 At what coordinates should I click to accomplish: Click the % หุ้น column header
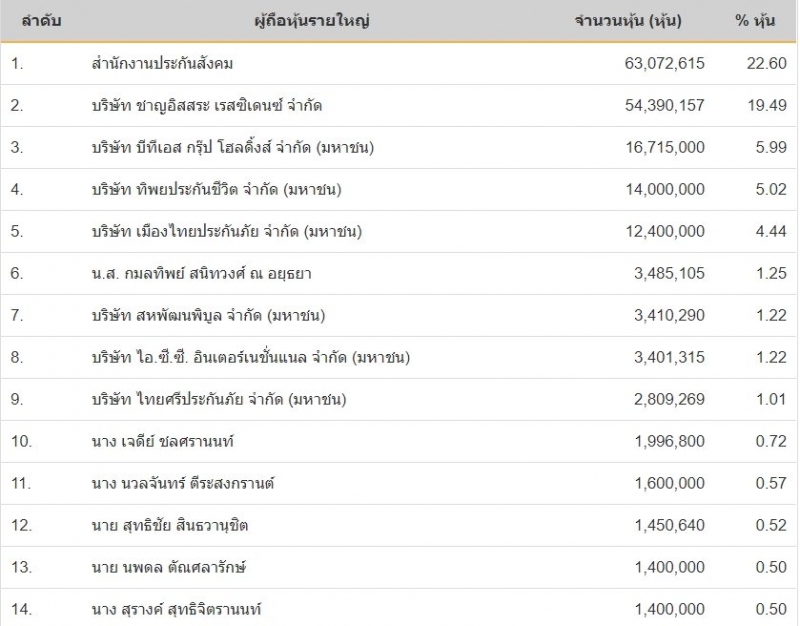point(755,21)
